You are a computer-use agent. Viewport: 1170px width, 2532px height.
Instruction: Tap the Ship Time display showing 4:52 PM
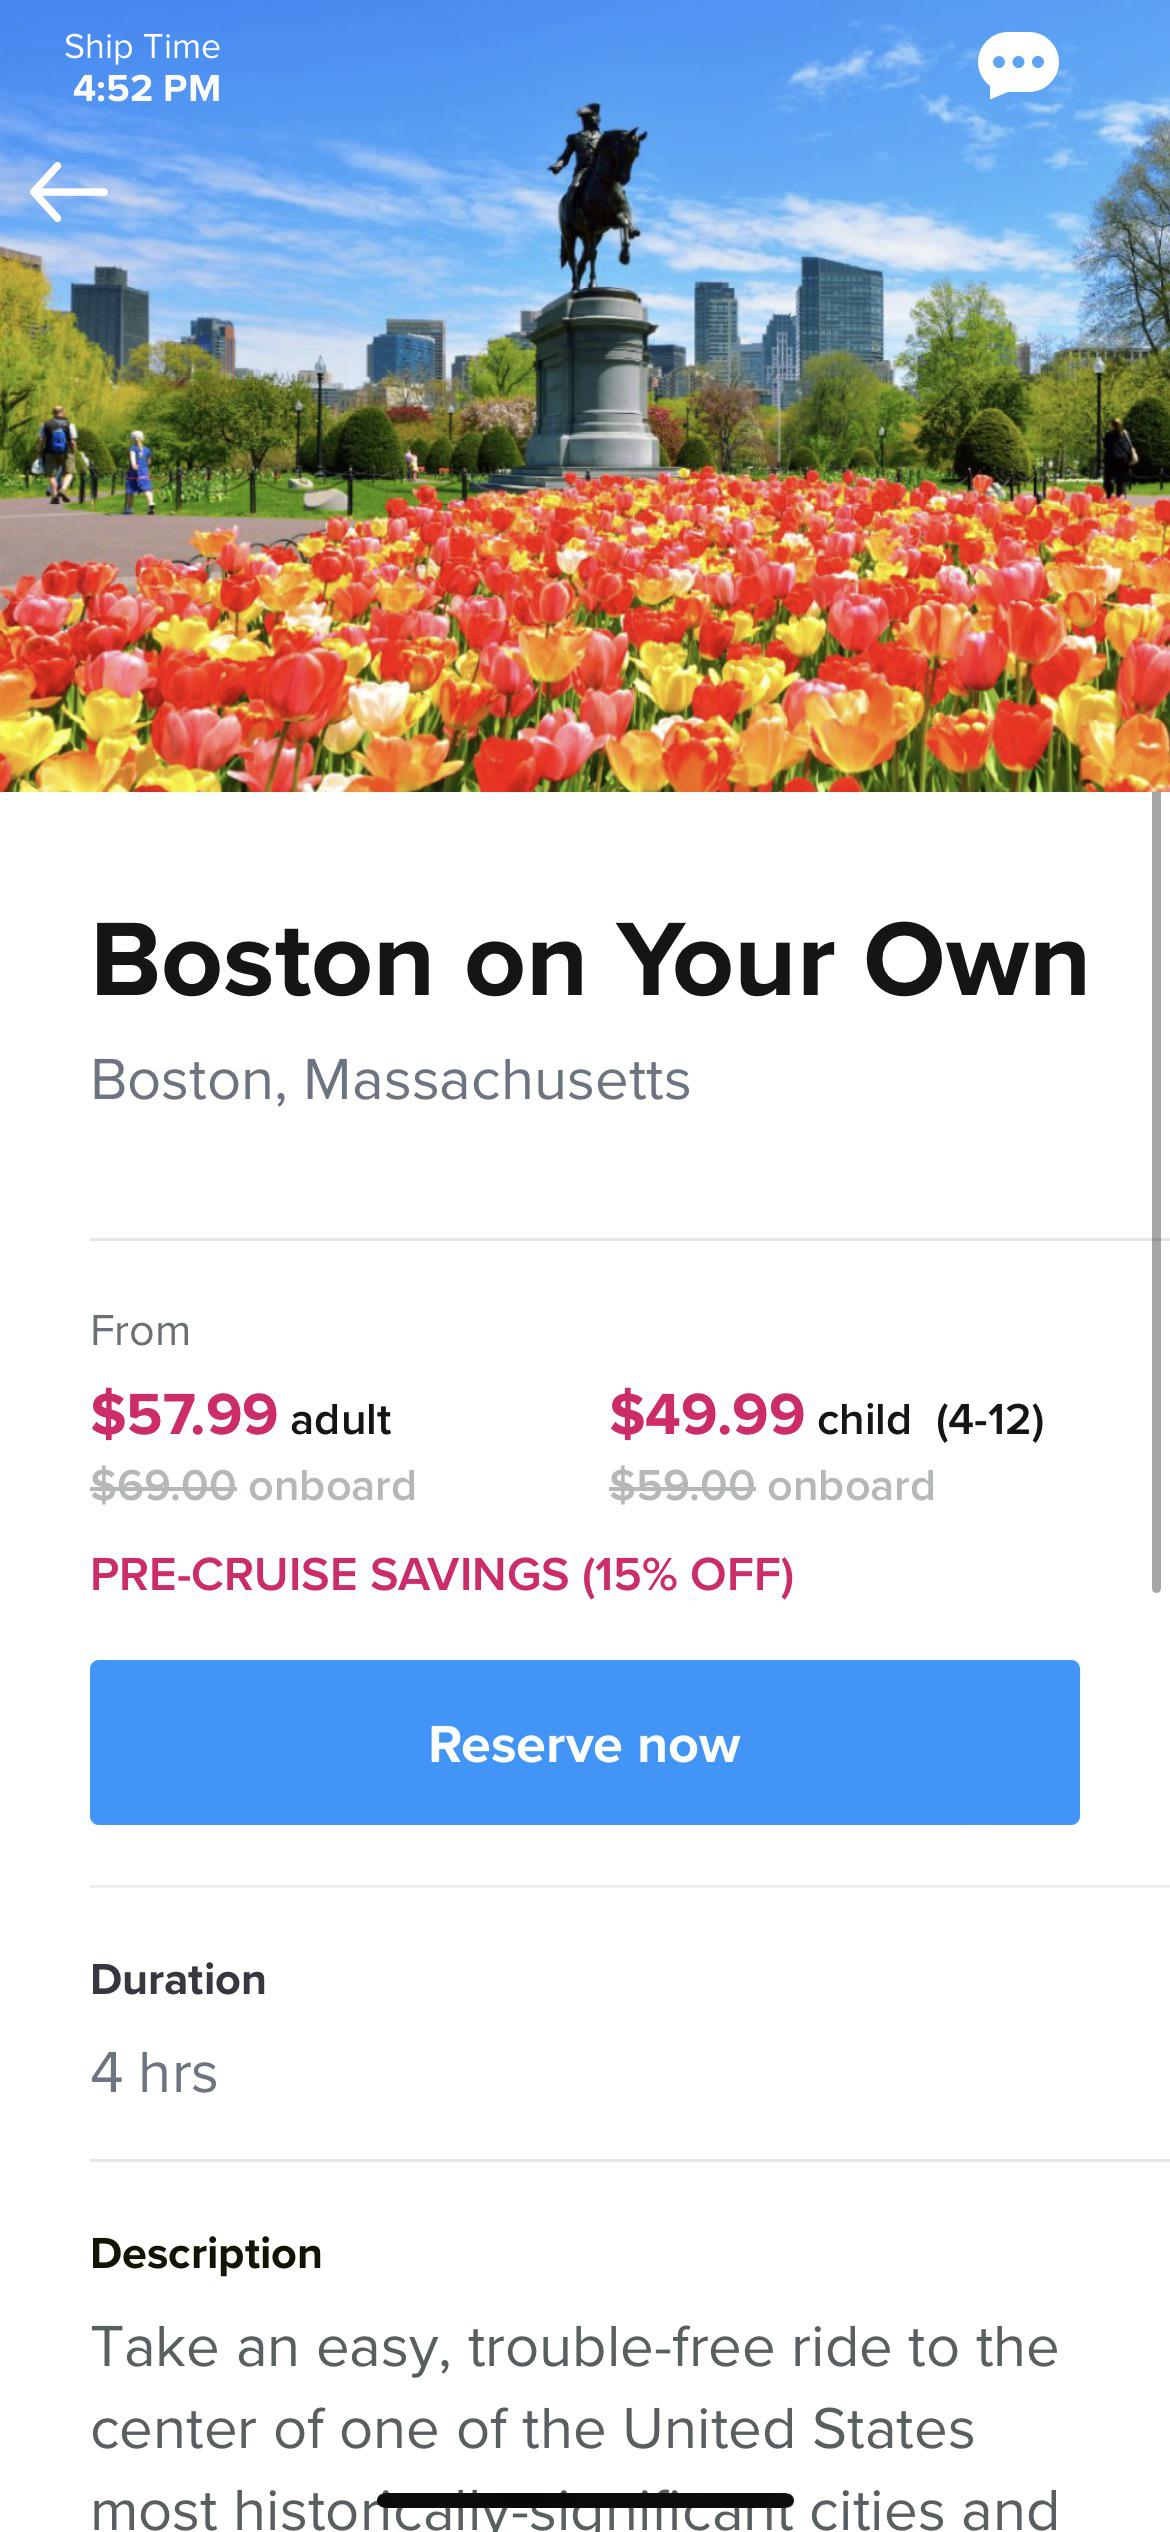tap(146, 68)
